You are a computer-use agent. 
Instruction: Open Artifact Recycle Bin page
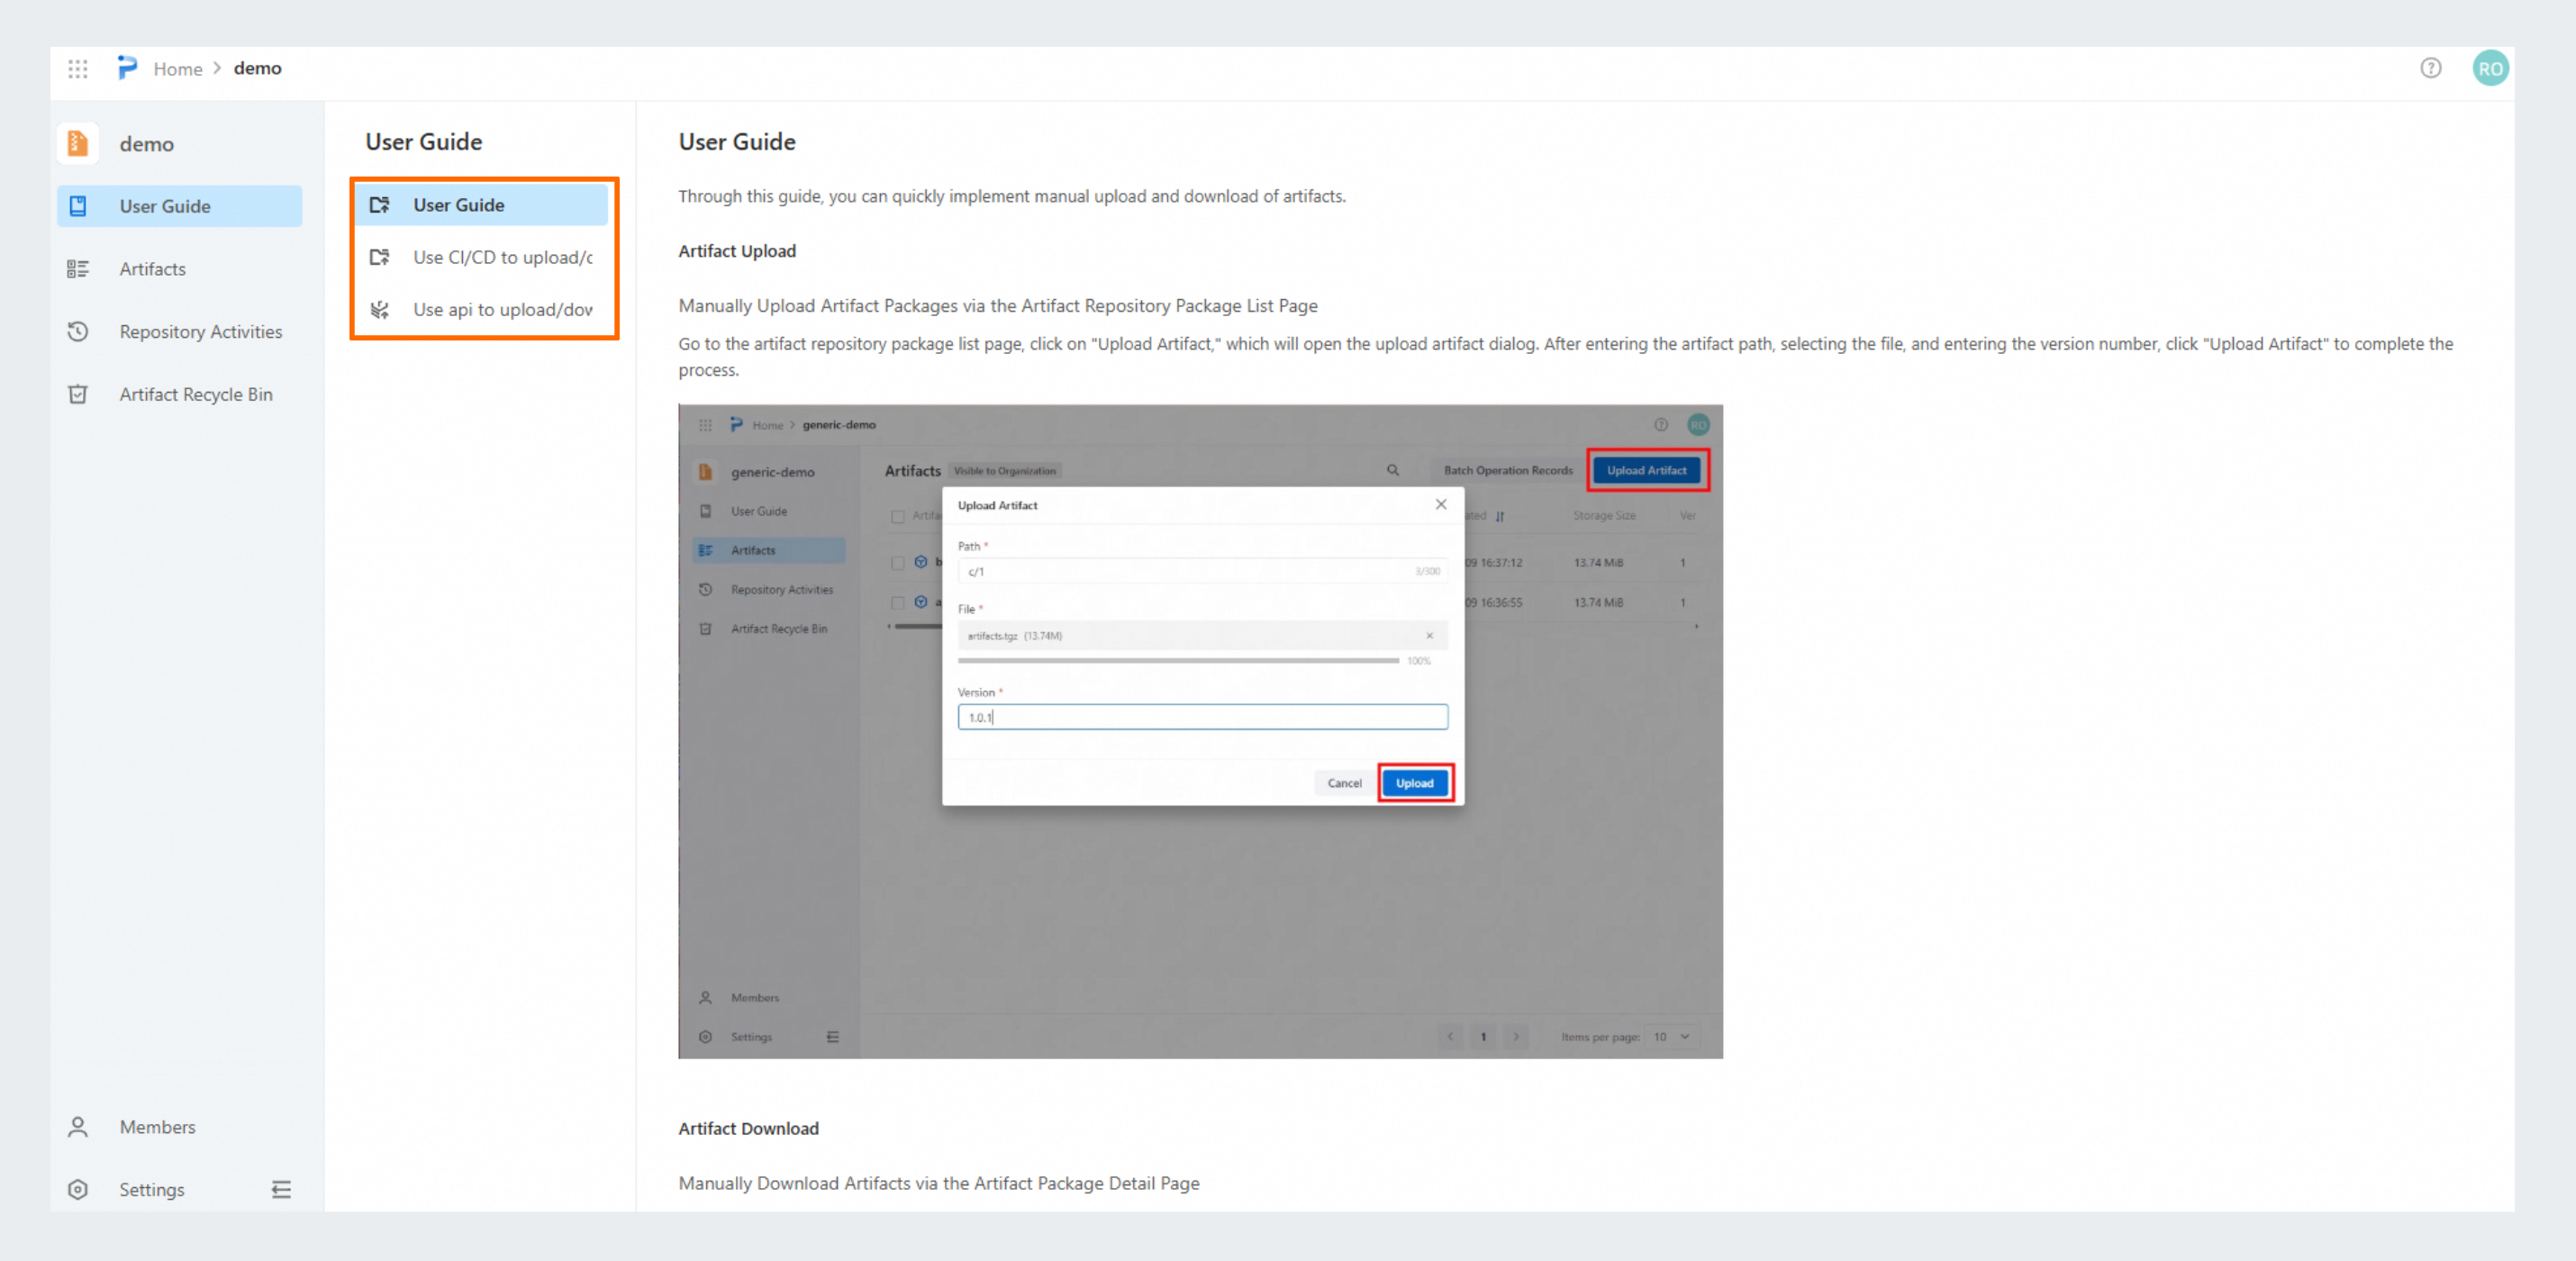[196, 394]
